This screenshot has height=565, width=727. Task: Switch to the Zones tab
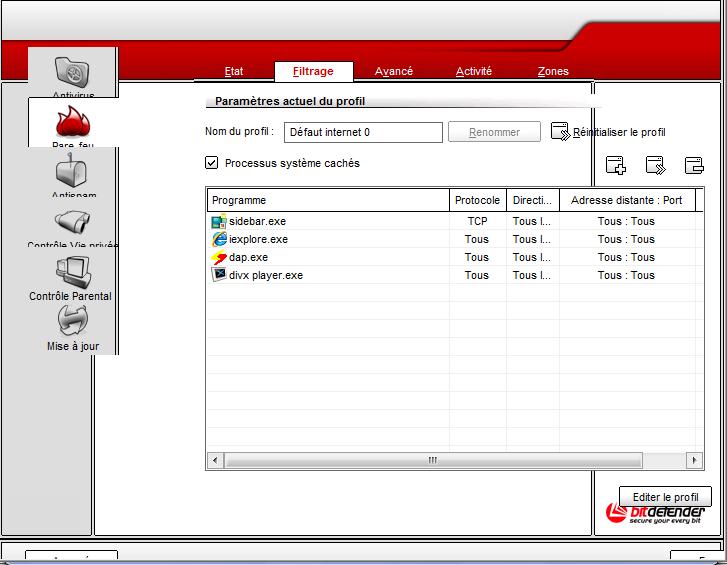point(553,71)
